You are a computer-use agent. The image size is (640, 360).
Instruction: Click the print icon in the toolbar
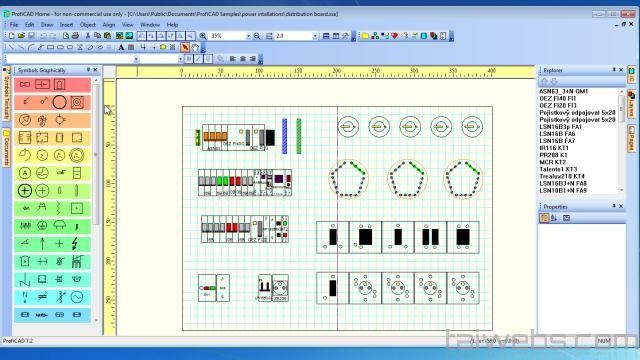coord(75,36)
